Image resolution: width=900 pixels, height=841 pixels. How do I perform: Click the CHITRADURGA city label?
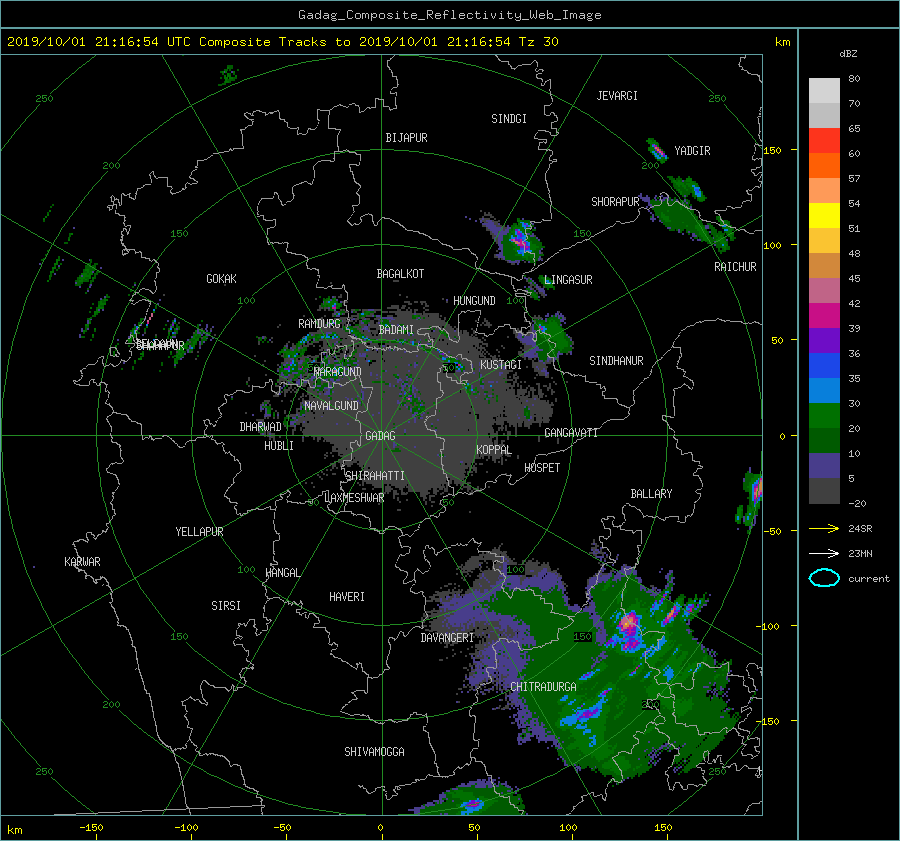click(544, 687)
